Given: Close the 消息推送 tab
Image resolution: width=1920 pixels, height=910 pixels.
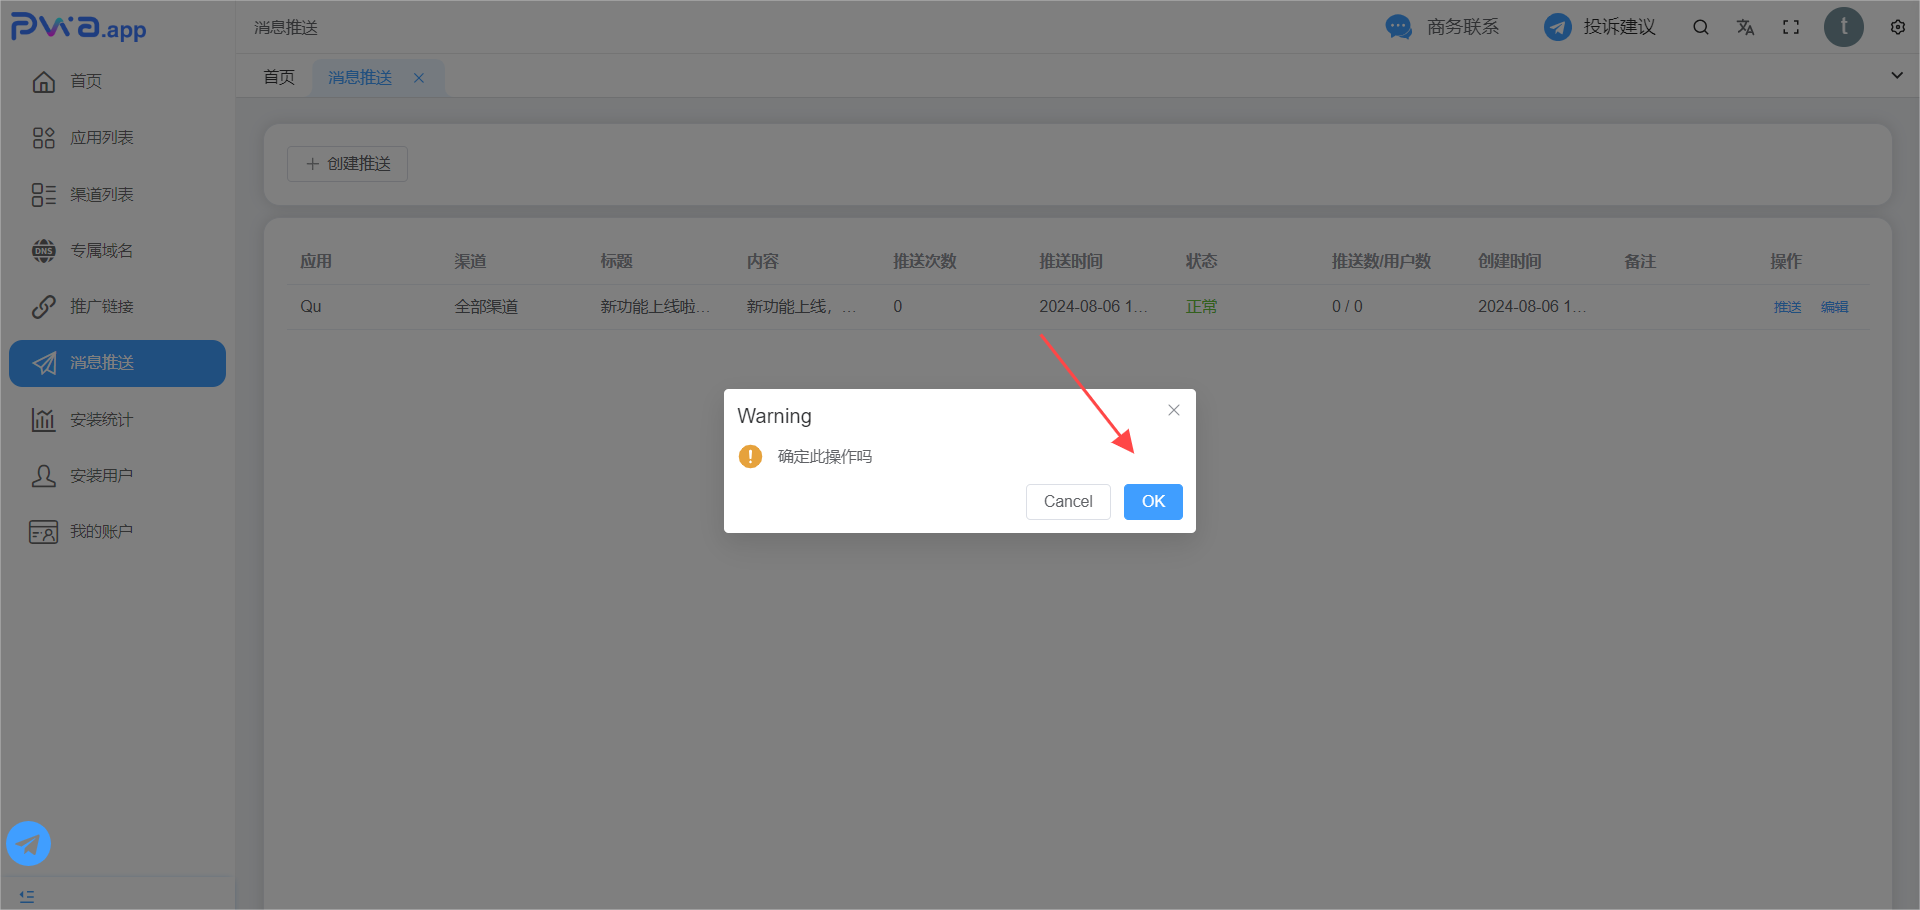Looking at the screenshot, I should [x=419, y=78].
